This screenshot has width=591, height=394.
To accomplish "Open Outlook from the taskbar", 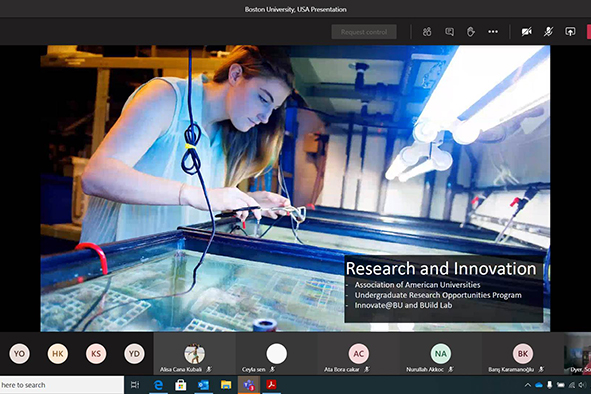I will (x=204, y=385).
